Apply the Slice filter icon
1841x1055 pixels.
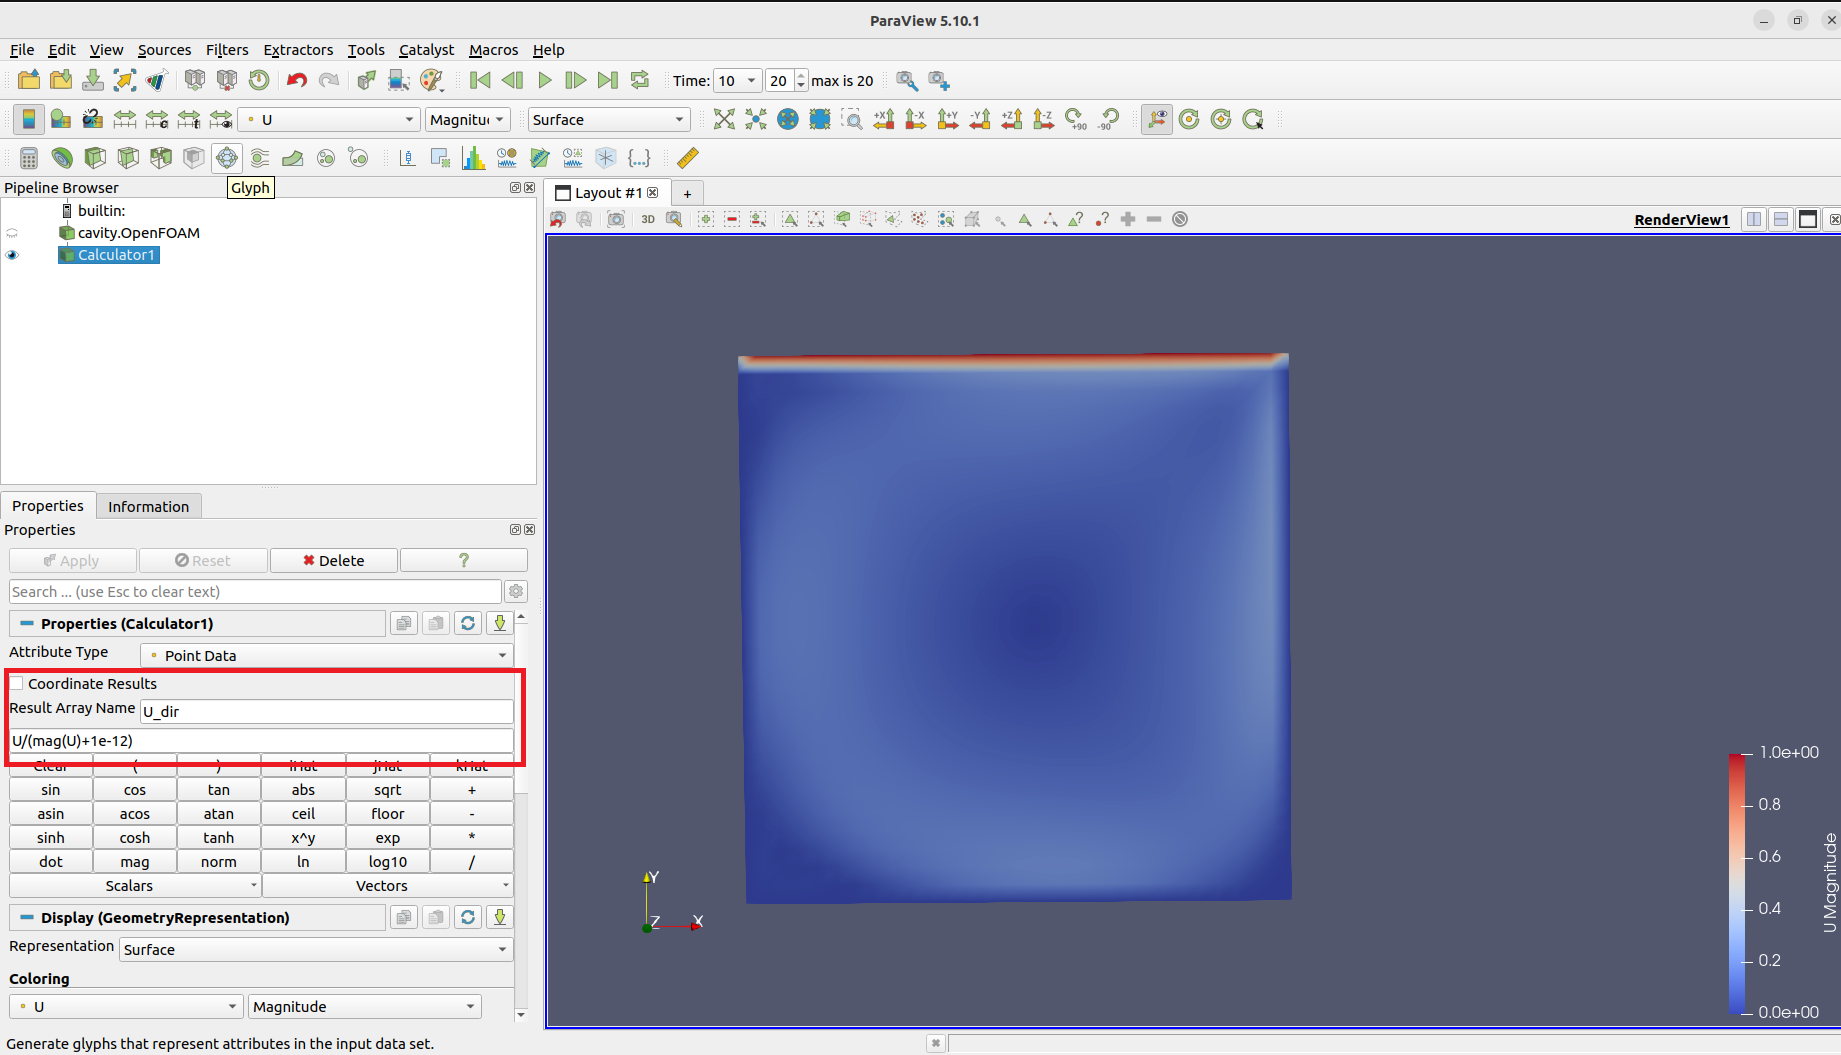(128, 158)
